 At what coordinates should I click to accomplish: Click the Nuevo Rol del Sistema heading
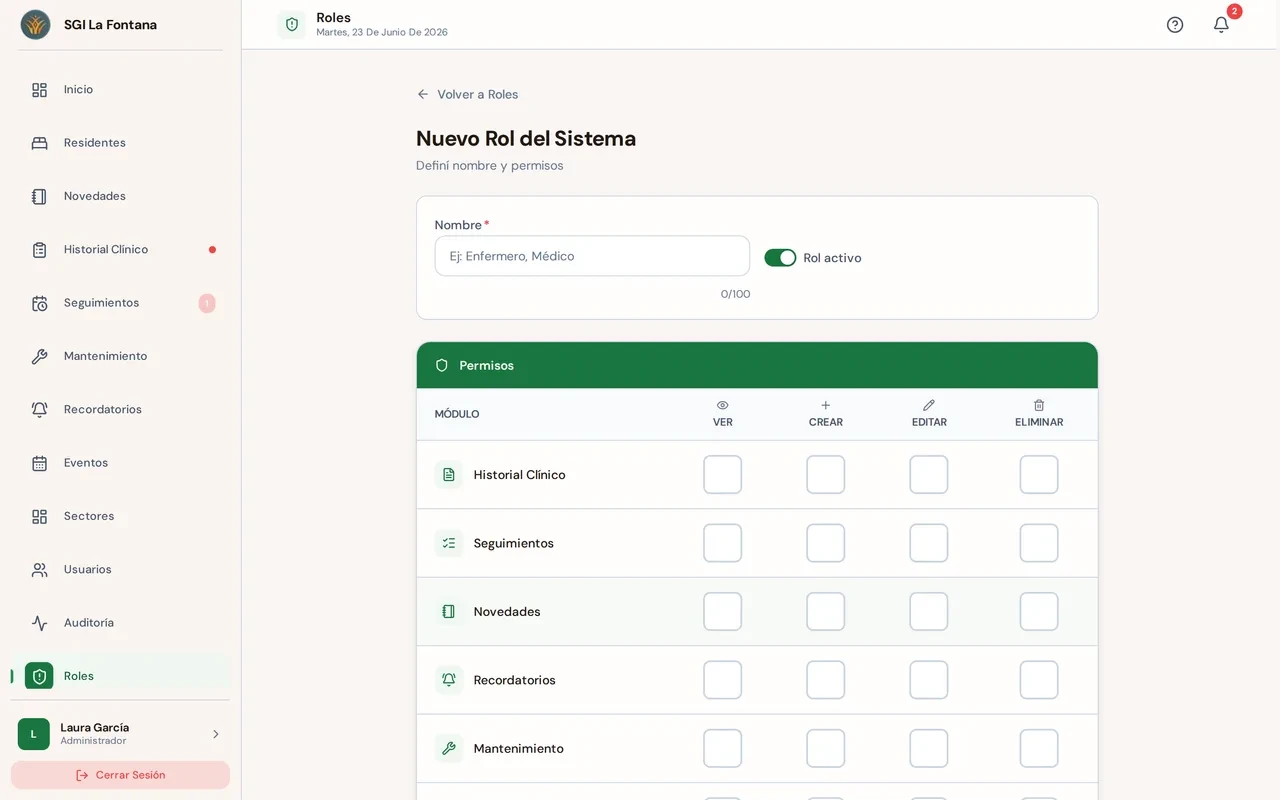(526, 139)
